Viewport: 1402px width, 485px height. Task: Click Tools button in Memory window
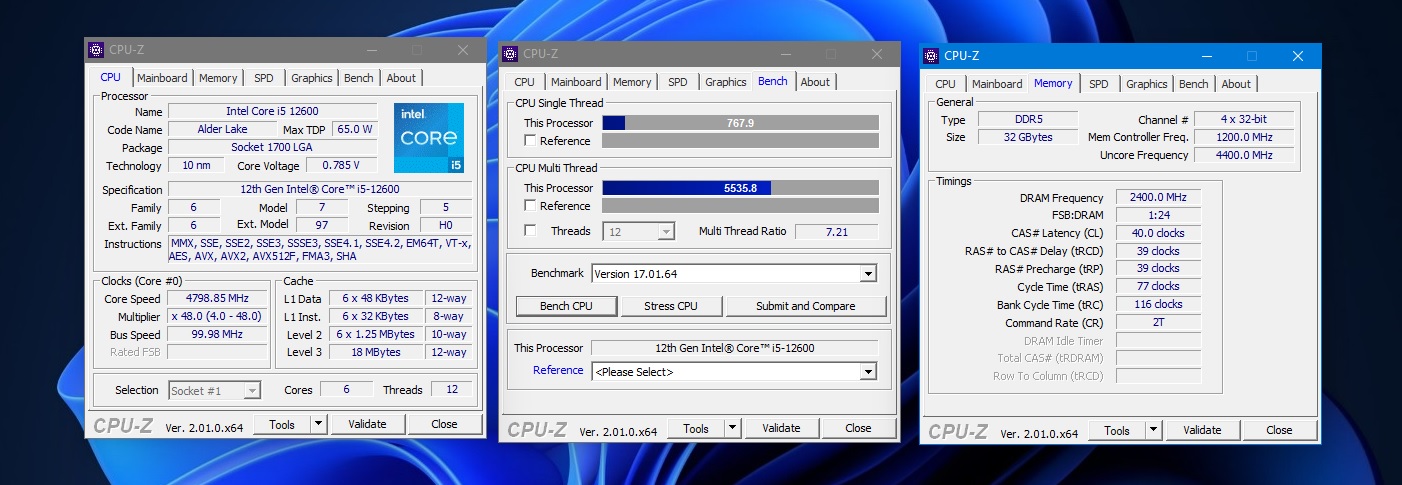[x=1117, y=430]
